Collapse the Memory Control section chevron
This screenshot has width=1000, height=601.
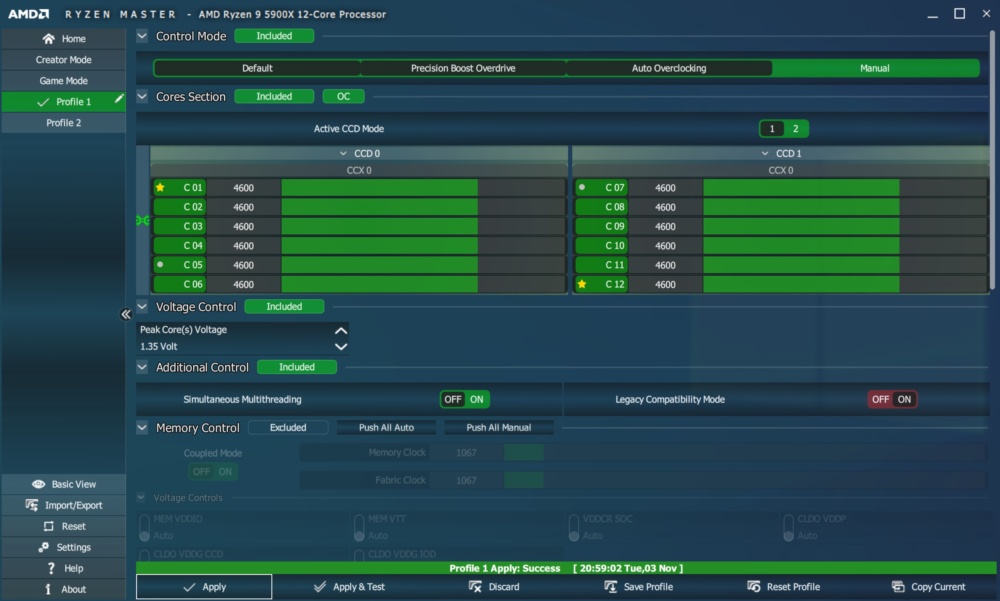tap(142, 427)
